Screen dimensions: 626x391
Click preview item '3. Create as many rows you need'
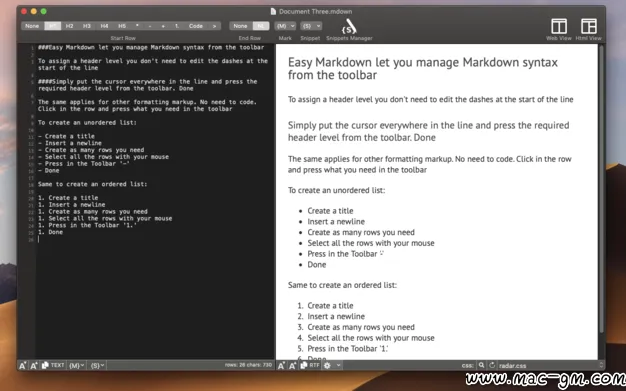pyautogui.click(x=356, y=327)
